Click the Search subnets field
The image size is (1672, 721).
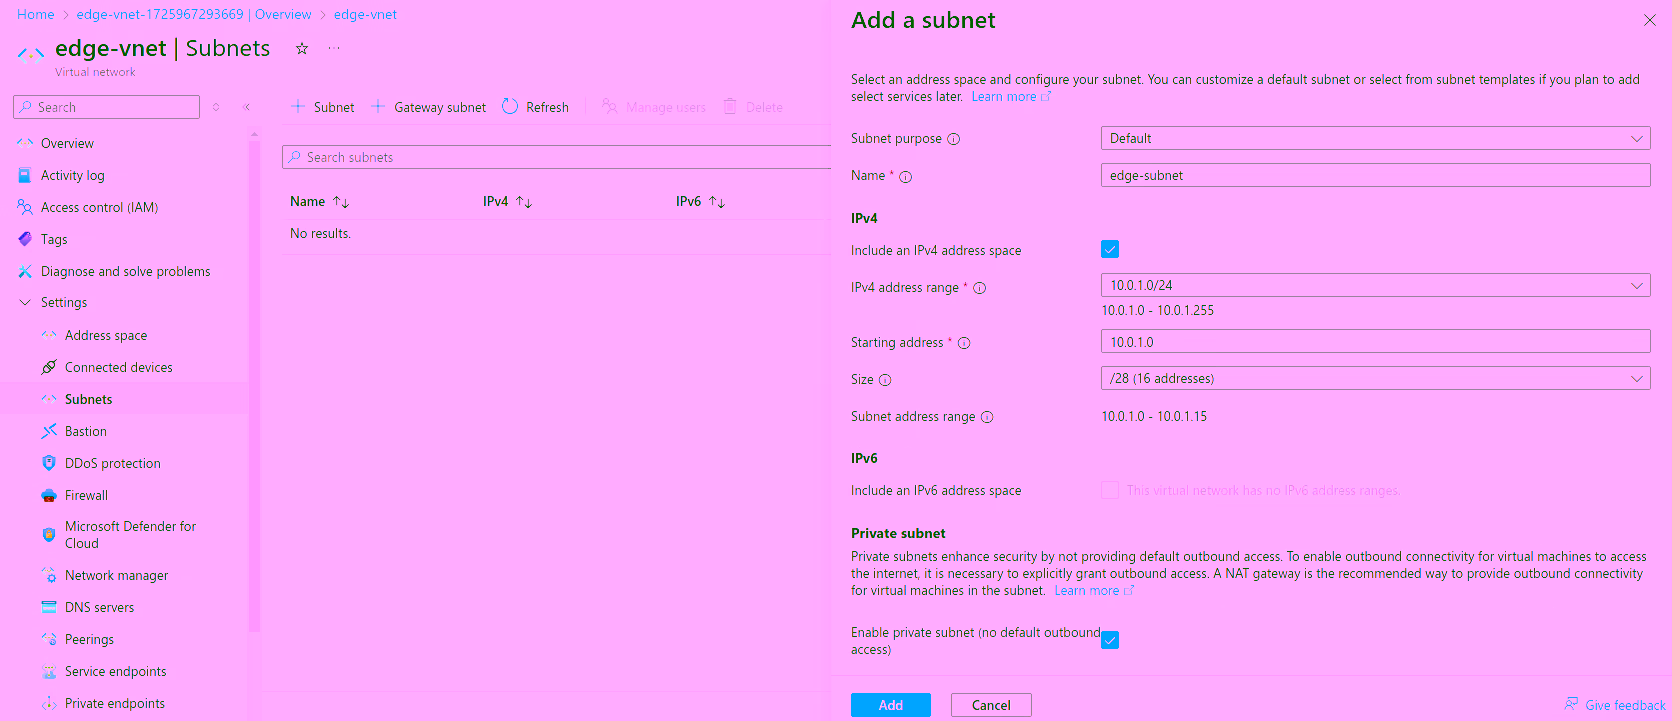557,157
